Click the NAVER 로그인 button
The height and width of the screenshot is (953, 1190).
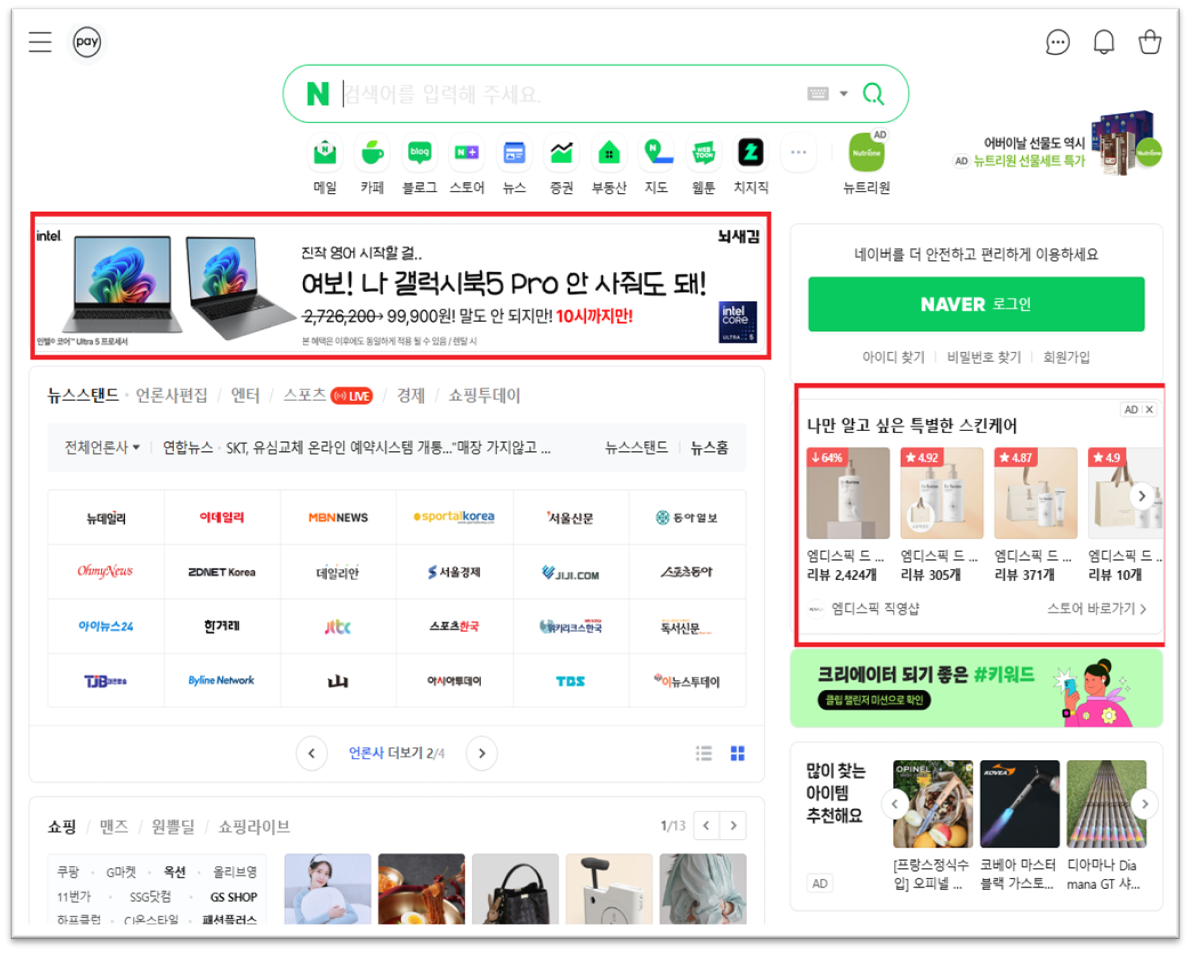tap(976, 304)
